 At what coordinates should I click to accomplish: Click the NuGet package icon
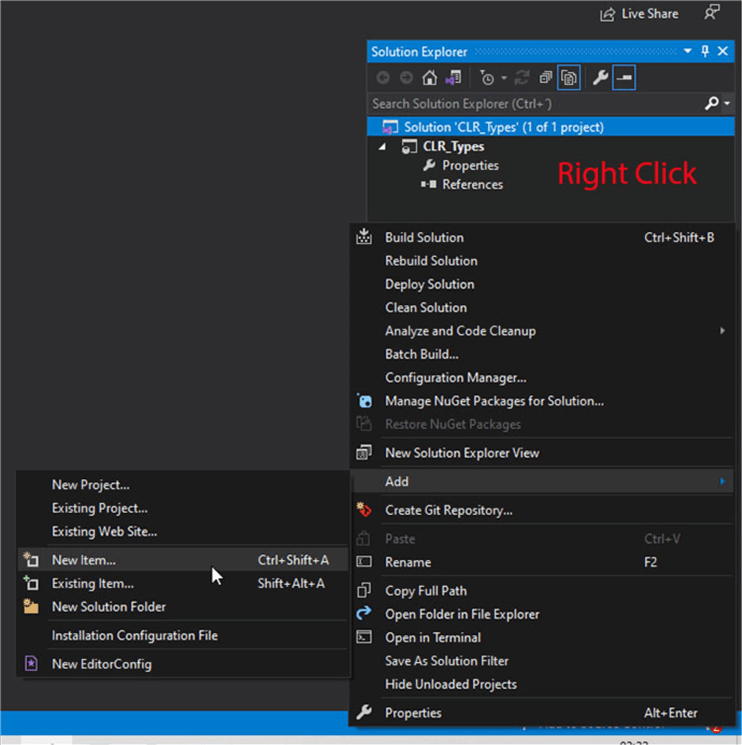tap(364, 401)
